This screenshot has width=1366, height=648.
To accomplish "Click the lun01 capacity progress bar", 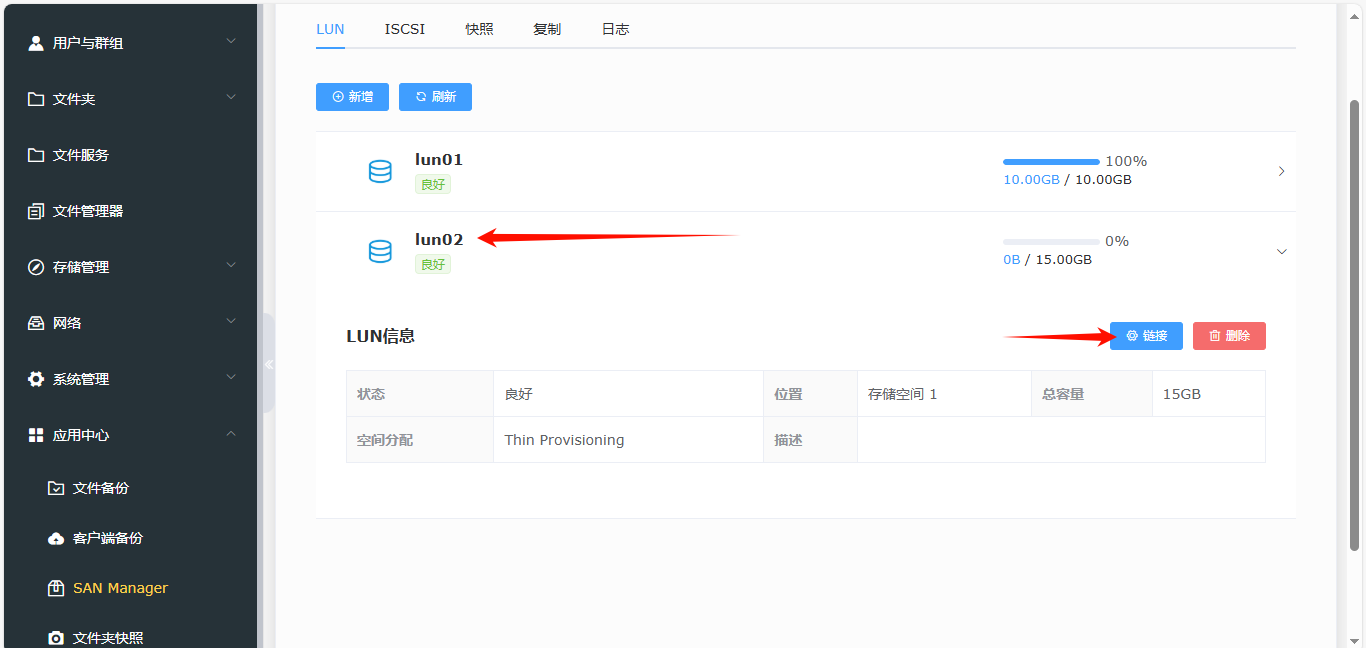I will (x=1050, y=160).
